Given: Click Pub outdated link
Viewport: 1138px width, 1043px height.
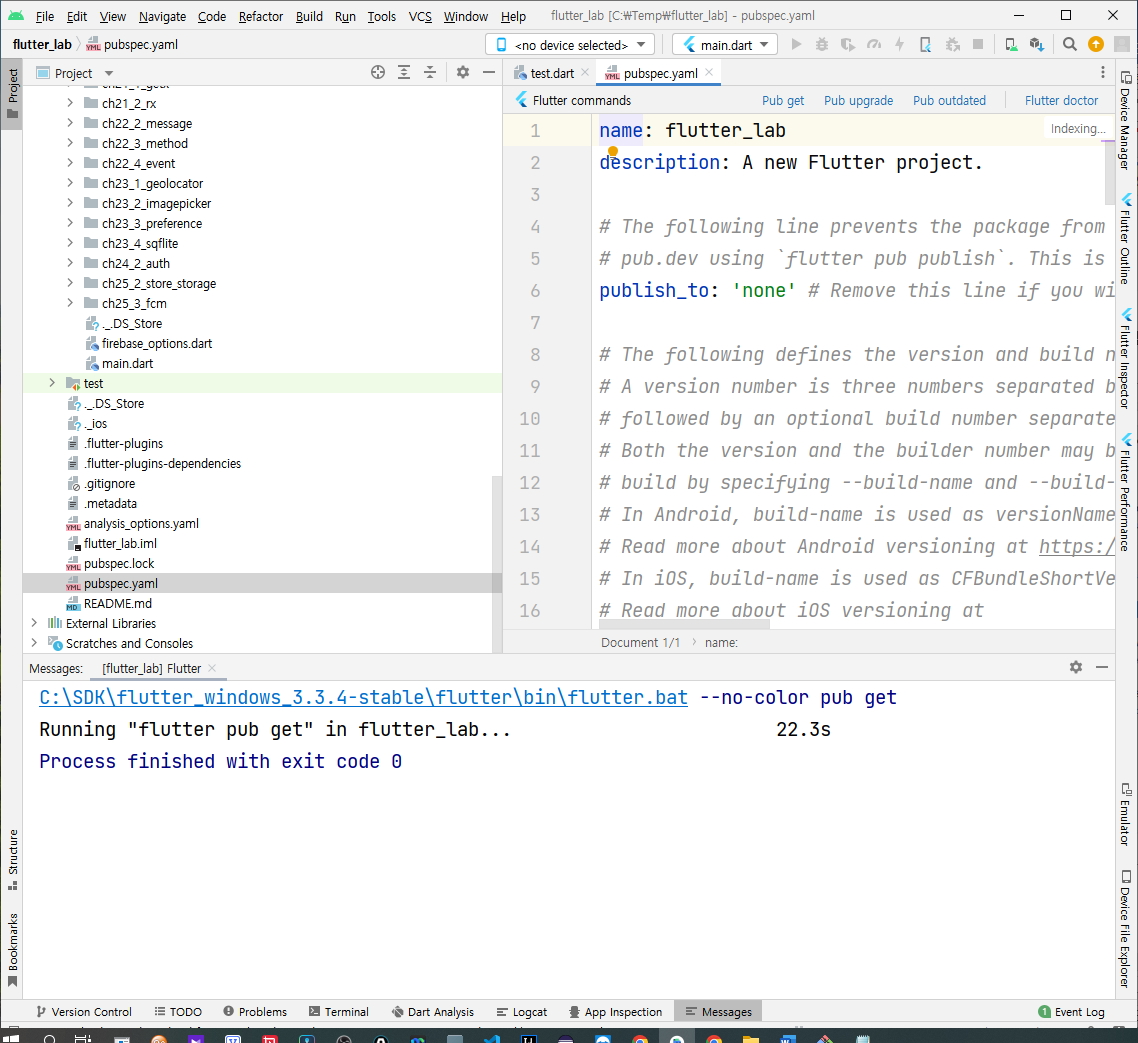Looking at the screenshot, I should click(949, 100).
